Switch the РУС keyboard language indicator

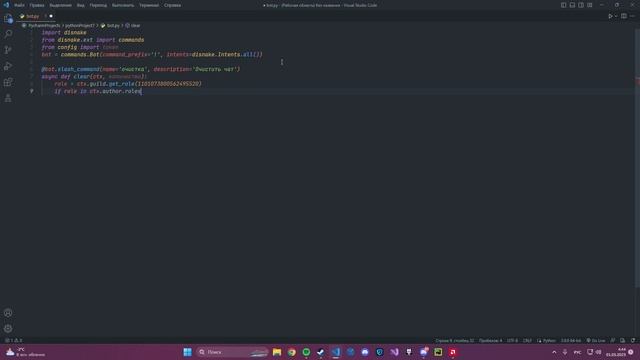click(x=578, y=352)
